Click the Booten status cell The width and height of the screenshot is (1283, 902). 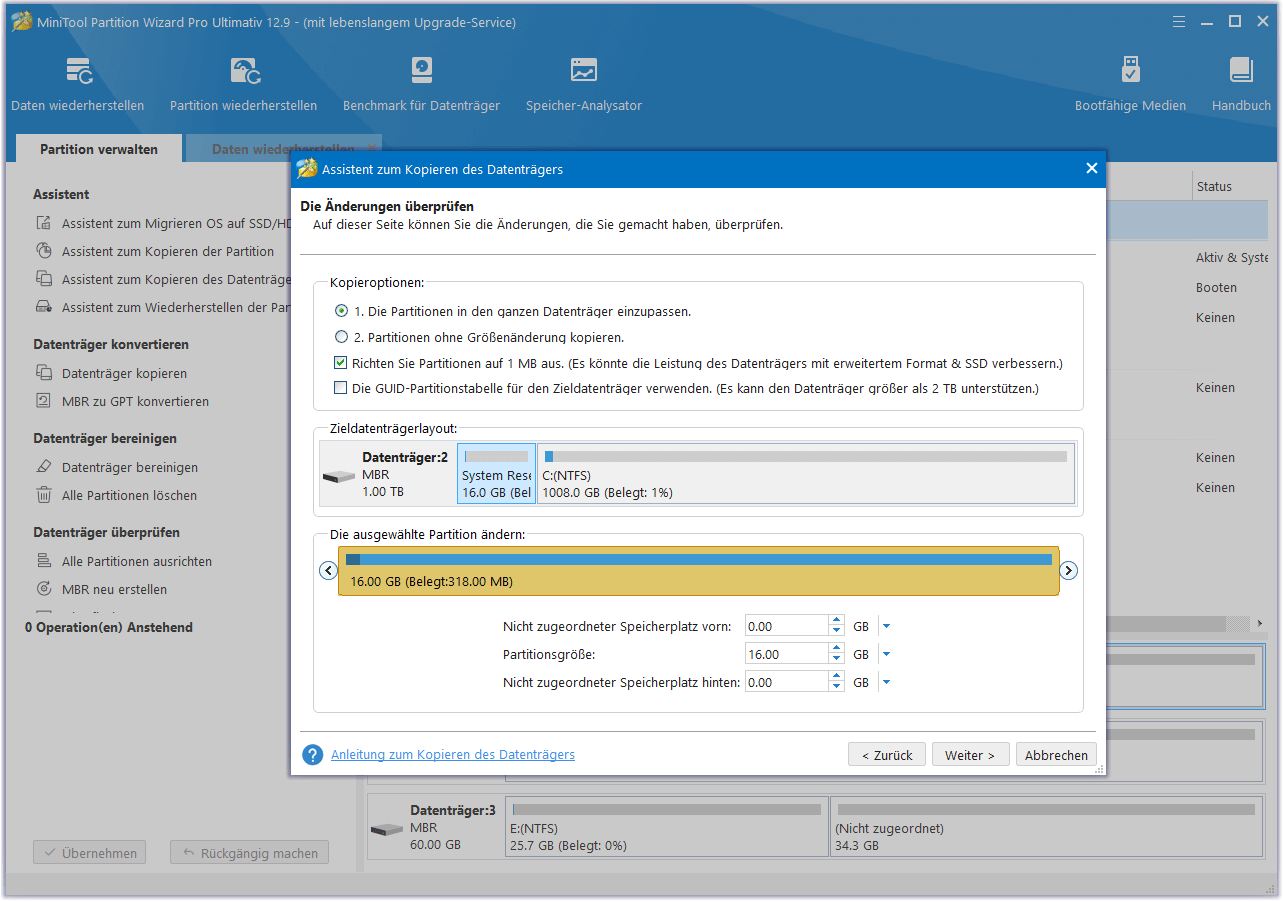coord(1216,288)
